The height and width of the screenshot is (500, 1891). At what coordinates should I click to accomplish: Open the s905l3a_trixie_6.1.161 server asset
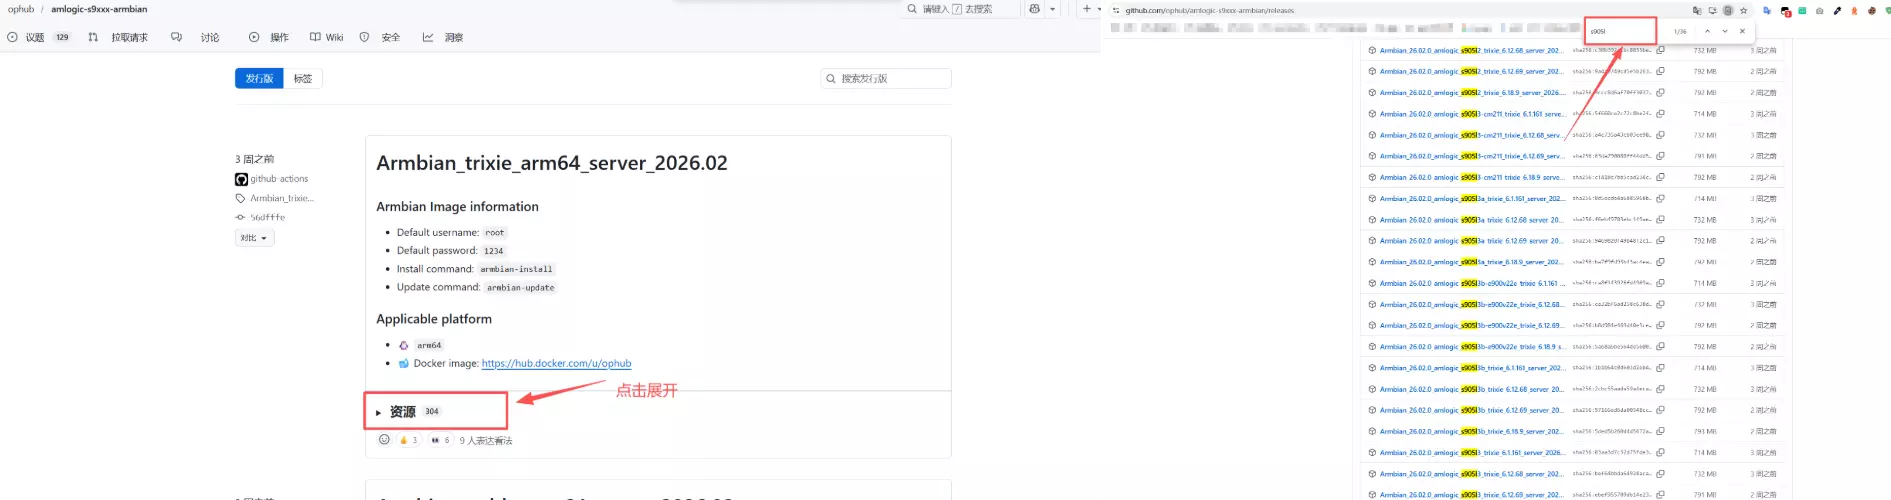point(1472,198)
